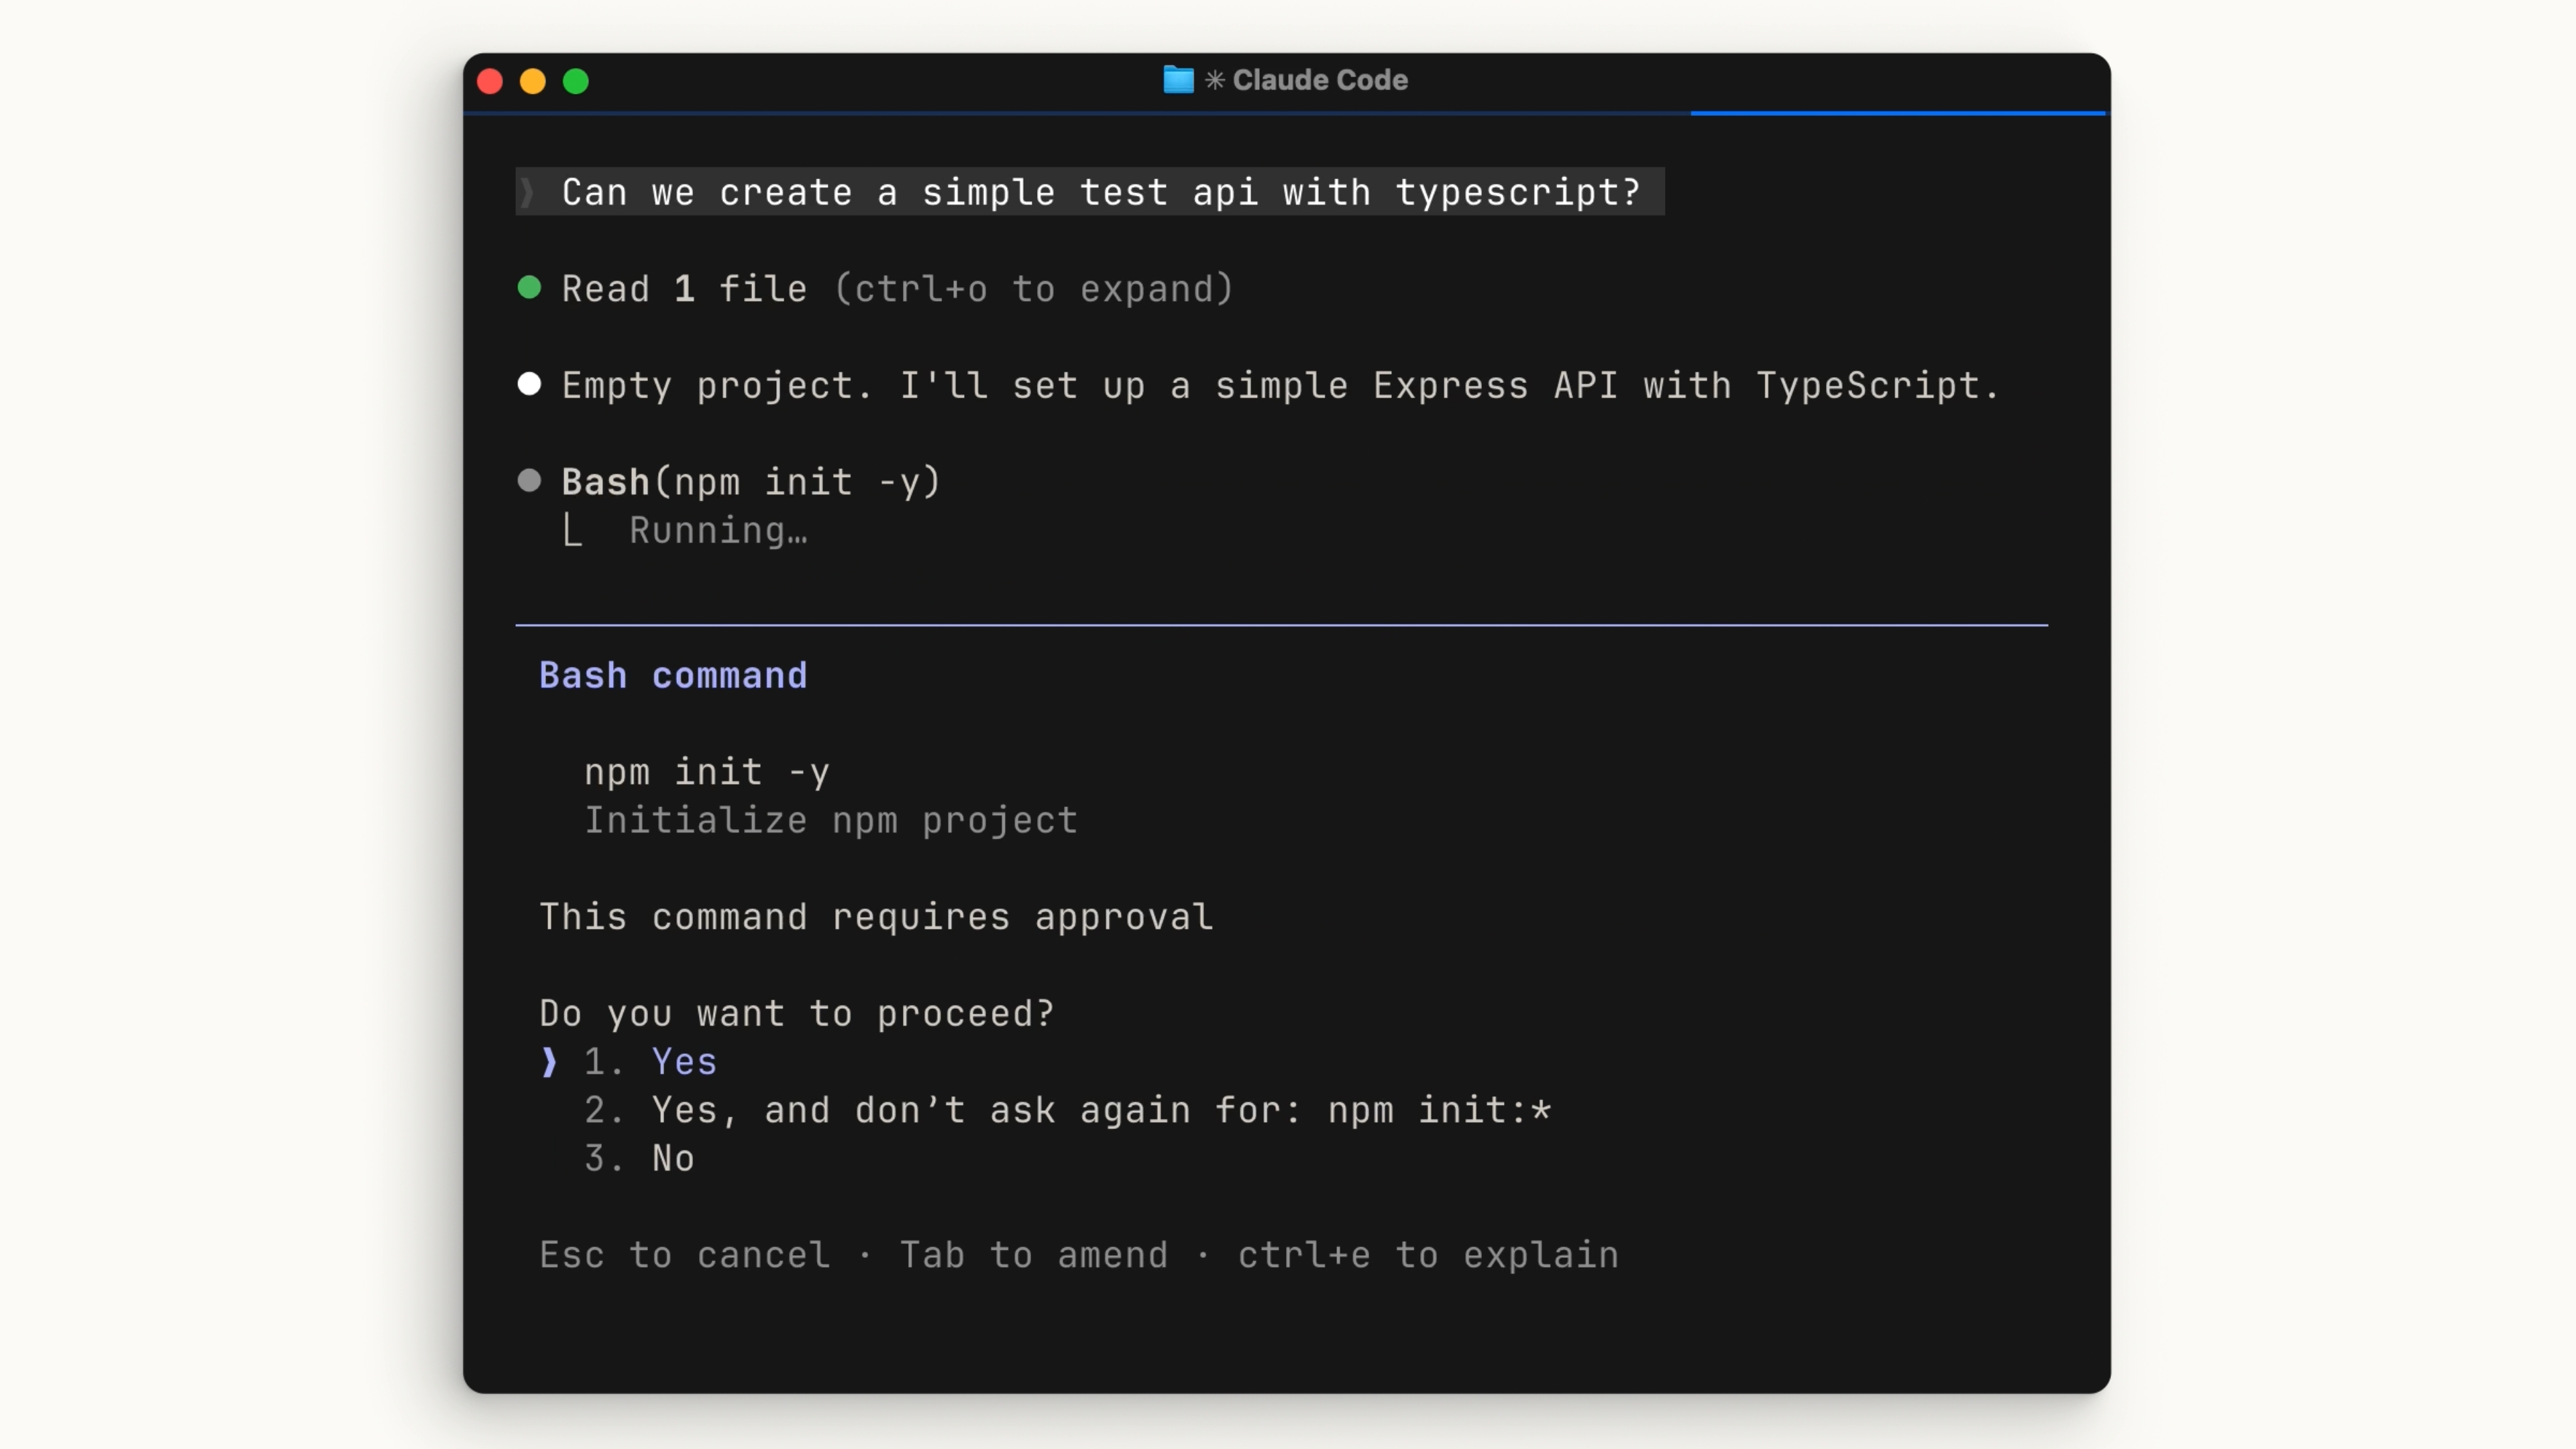Click Tab to amend hint

click(x=1033, y=1255)
